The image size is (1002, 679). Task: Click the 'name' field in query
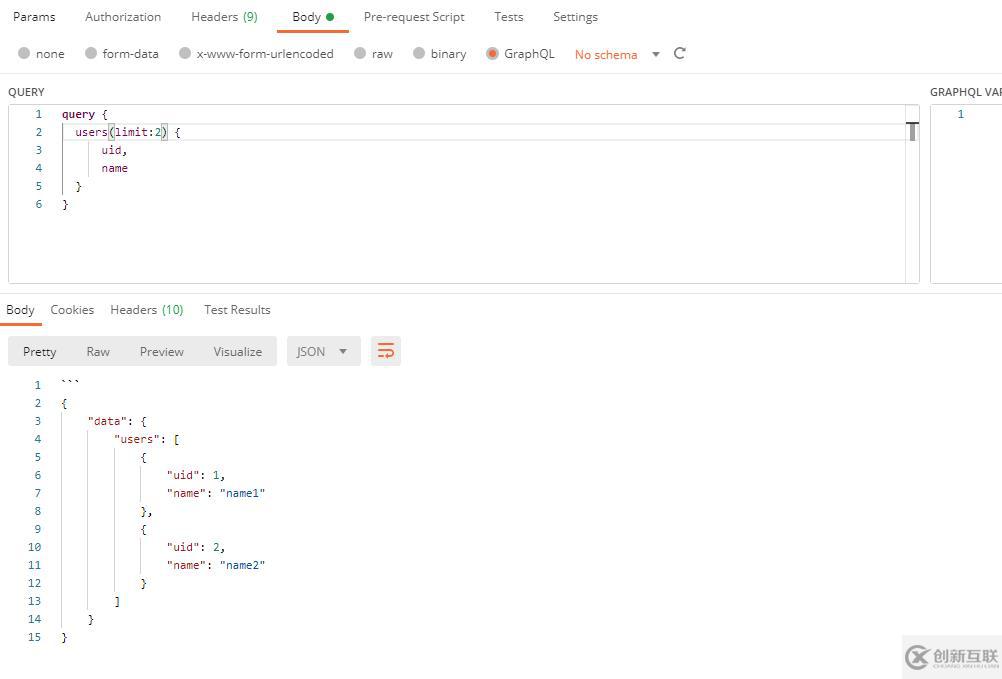tap(114, 168)
